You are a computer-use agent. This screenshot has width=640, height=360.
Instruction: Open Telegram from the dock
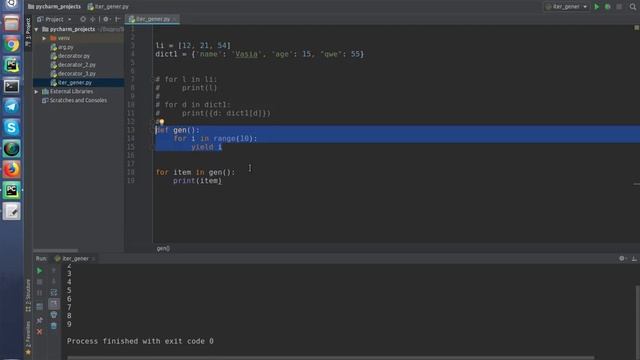(x=11, y=107)
